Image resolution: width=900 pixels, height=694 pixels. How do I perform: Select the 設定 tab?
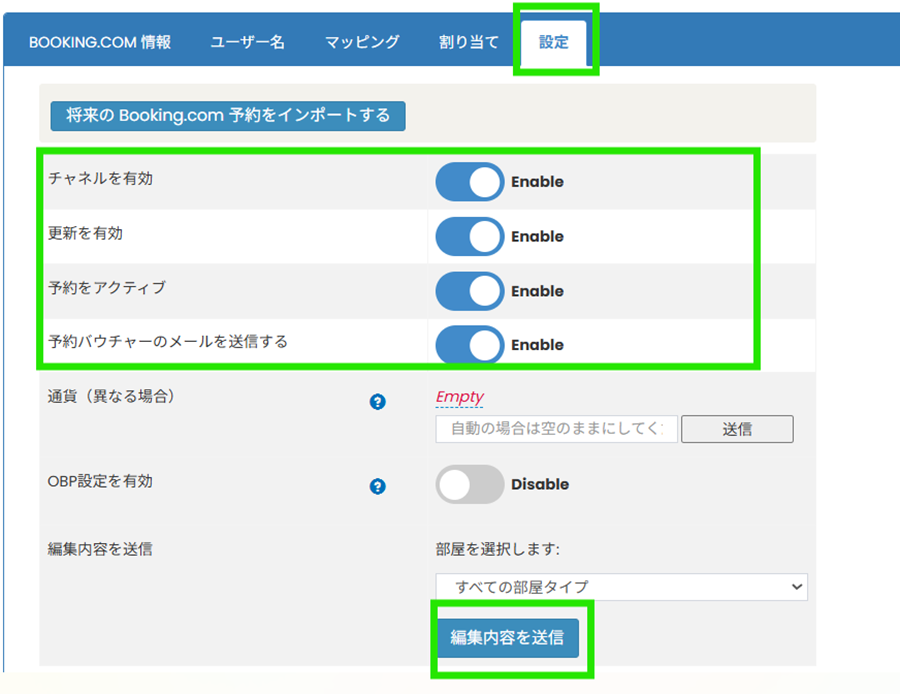(554, 42)
